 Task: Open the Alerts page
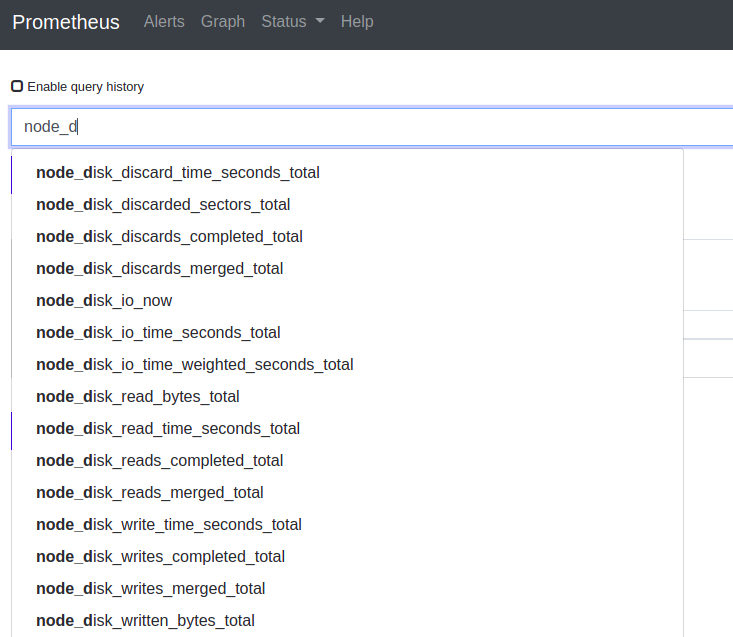164,22
